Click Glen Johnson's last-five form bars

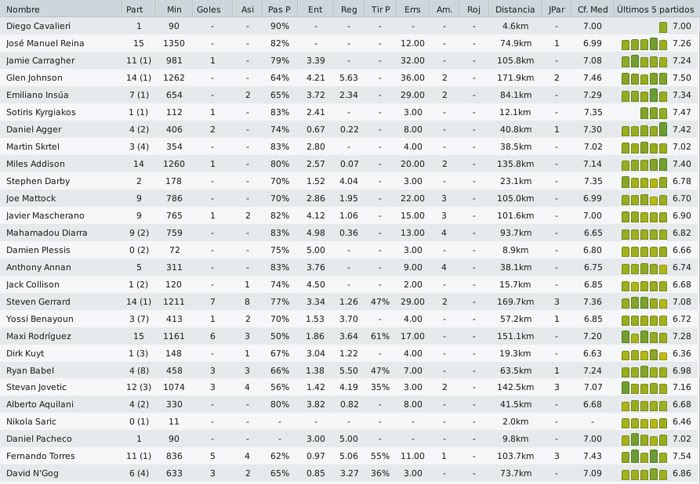pos(644,78)
